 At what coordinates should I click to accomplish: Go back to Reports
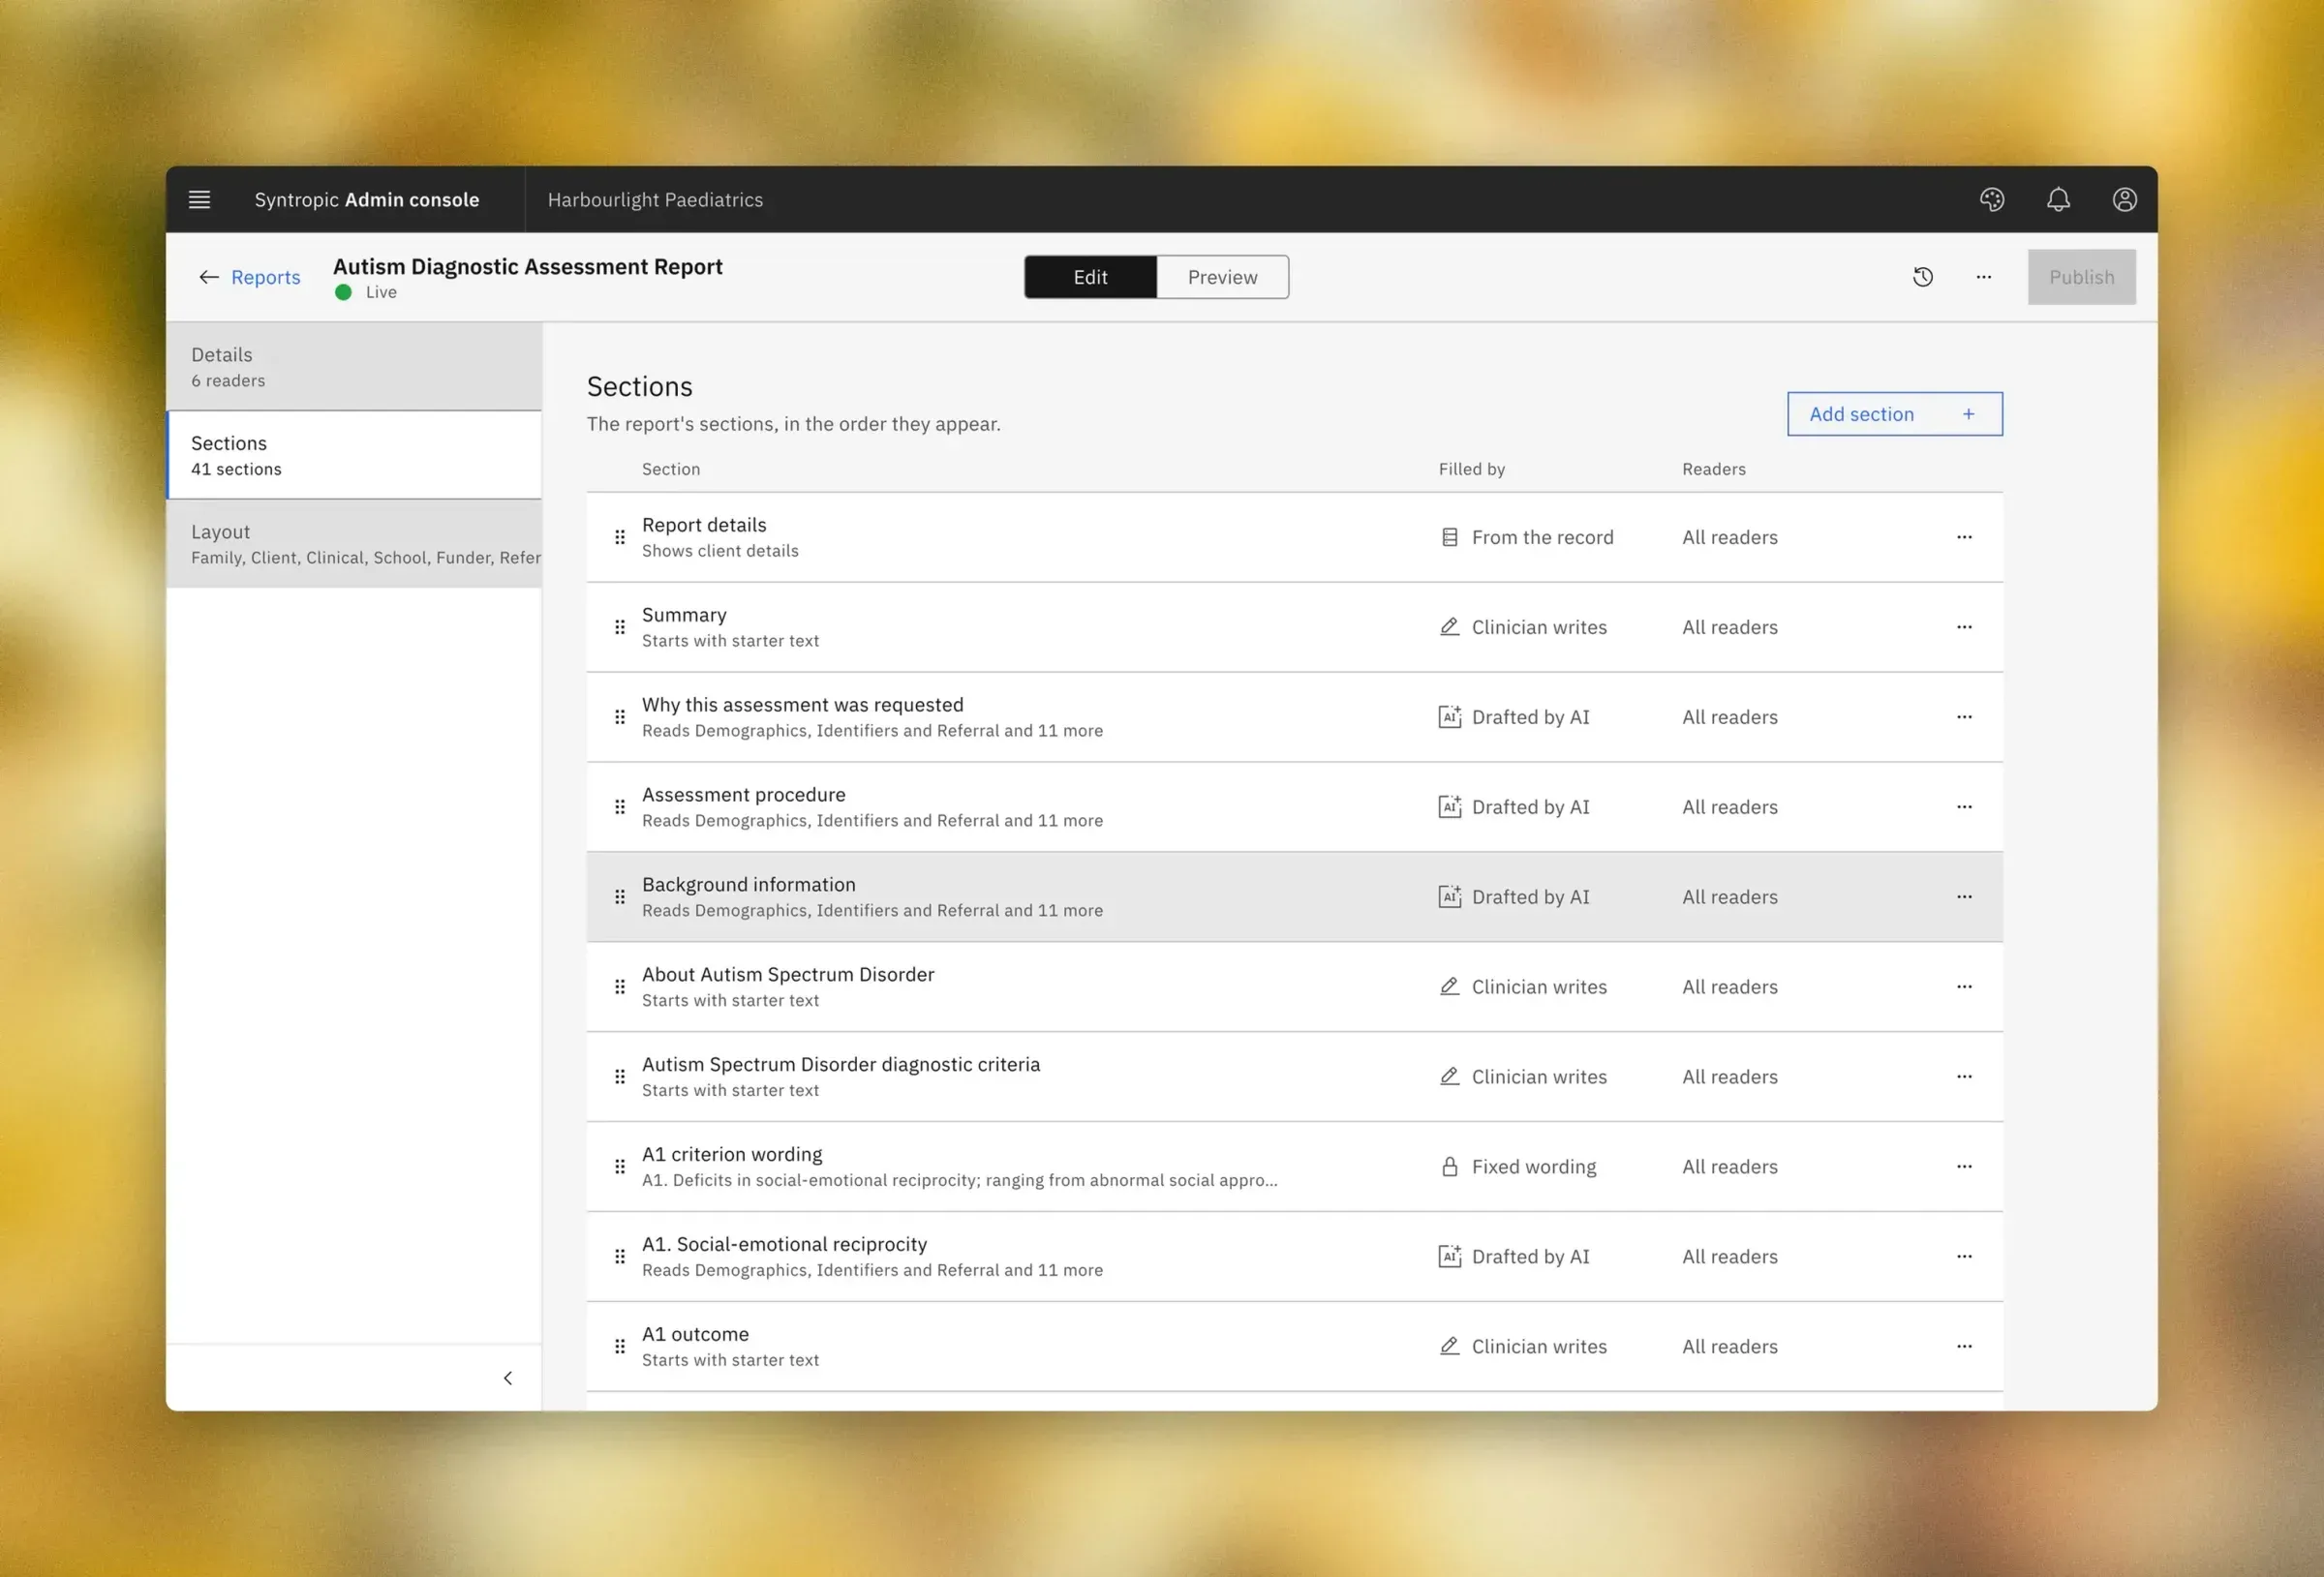(249, 277)
